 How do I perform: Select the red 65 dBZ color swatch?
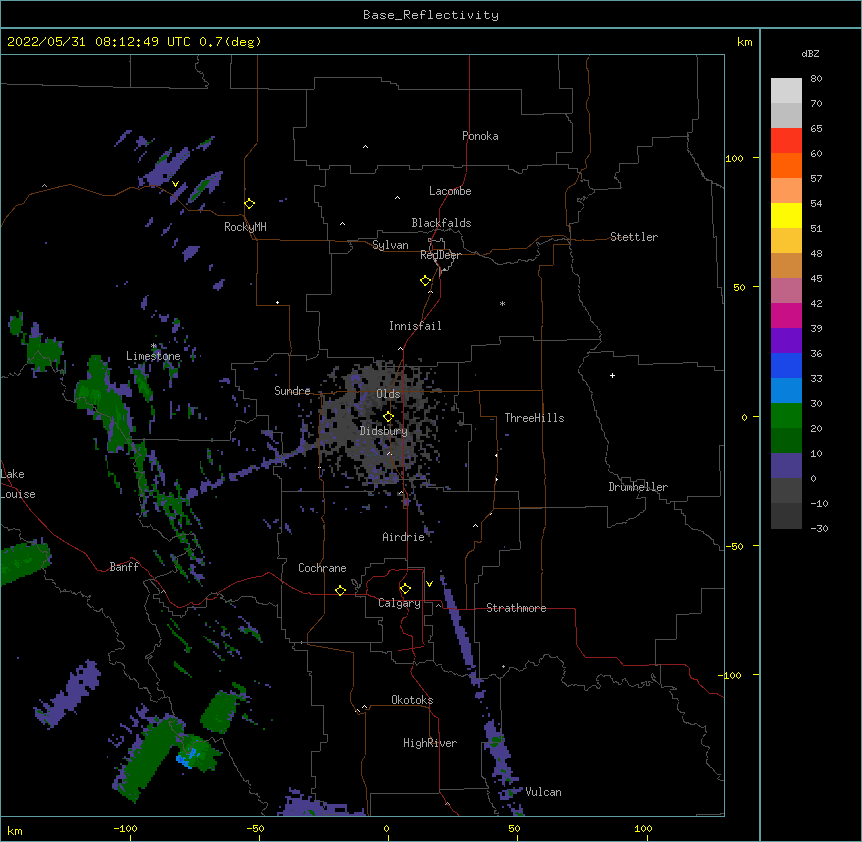pyautogui.click(x=786, y=140)
